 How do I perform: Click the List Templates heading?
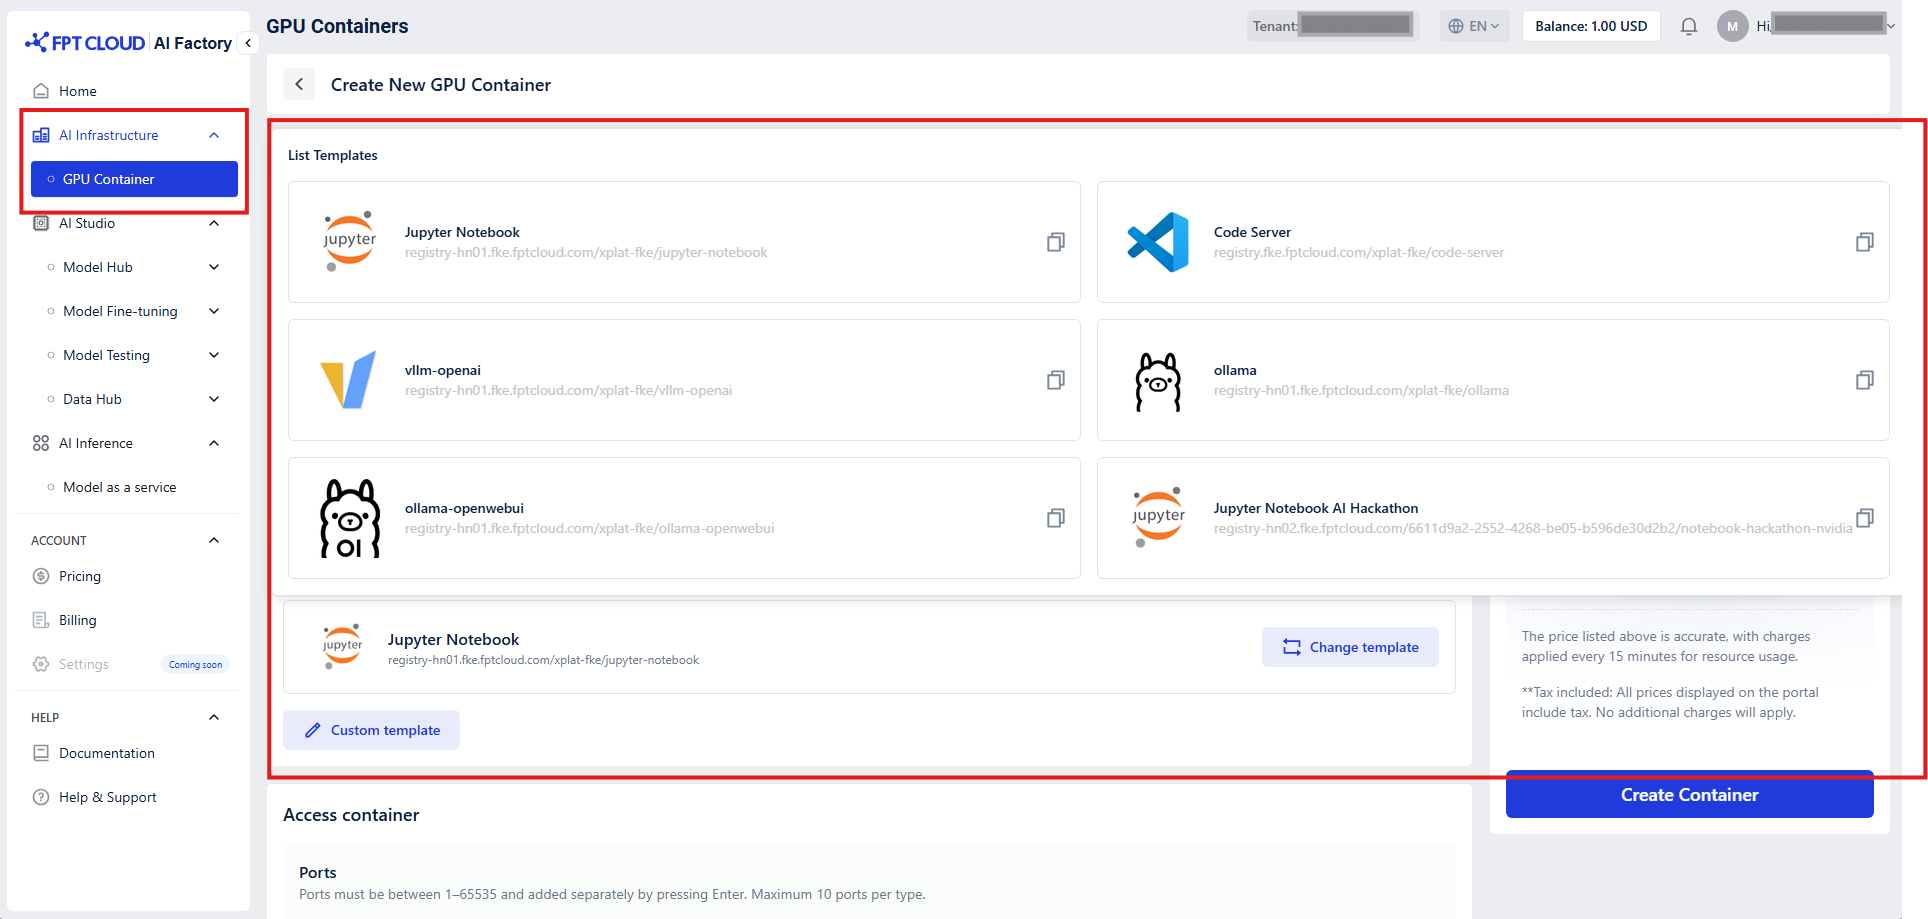[333, 155]
